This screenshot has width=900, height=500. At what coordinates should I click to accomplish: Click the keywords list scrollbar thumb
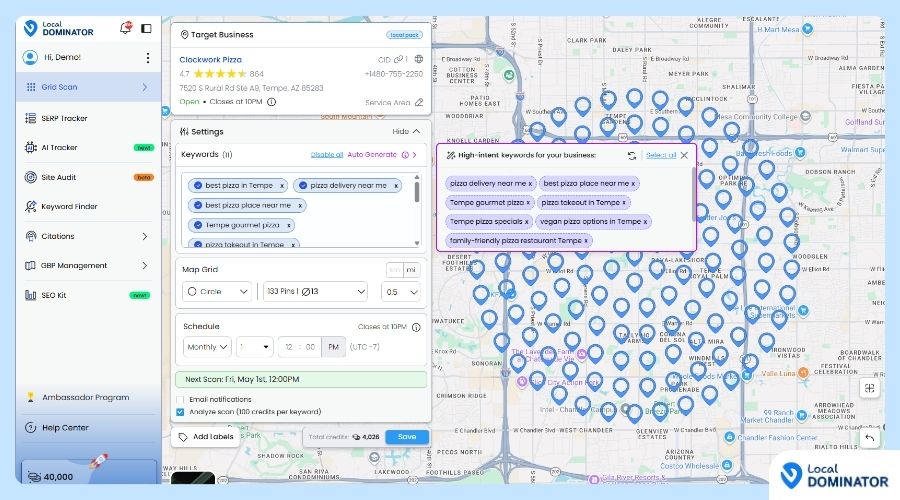pos(417,192)
